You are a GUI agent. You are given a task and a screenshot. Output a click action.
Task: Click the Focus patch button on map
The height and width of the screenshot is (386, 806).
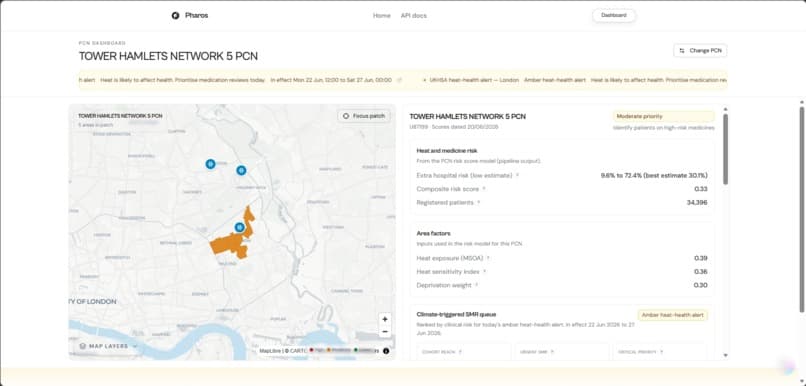pyautogui.click(x=364, y=116)
